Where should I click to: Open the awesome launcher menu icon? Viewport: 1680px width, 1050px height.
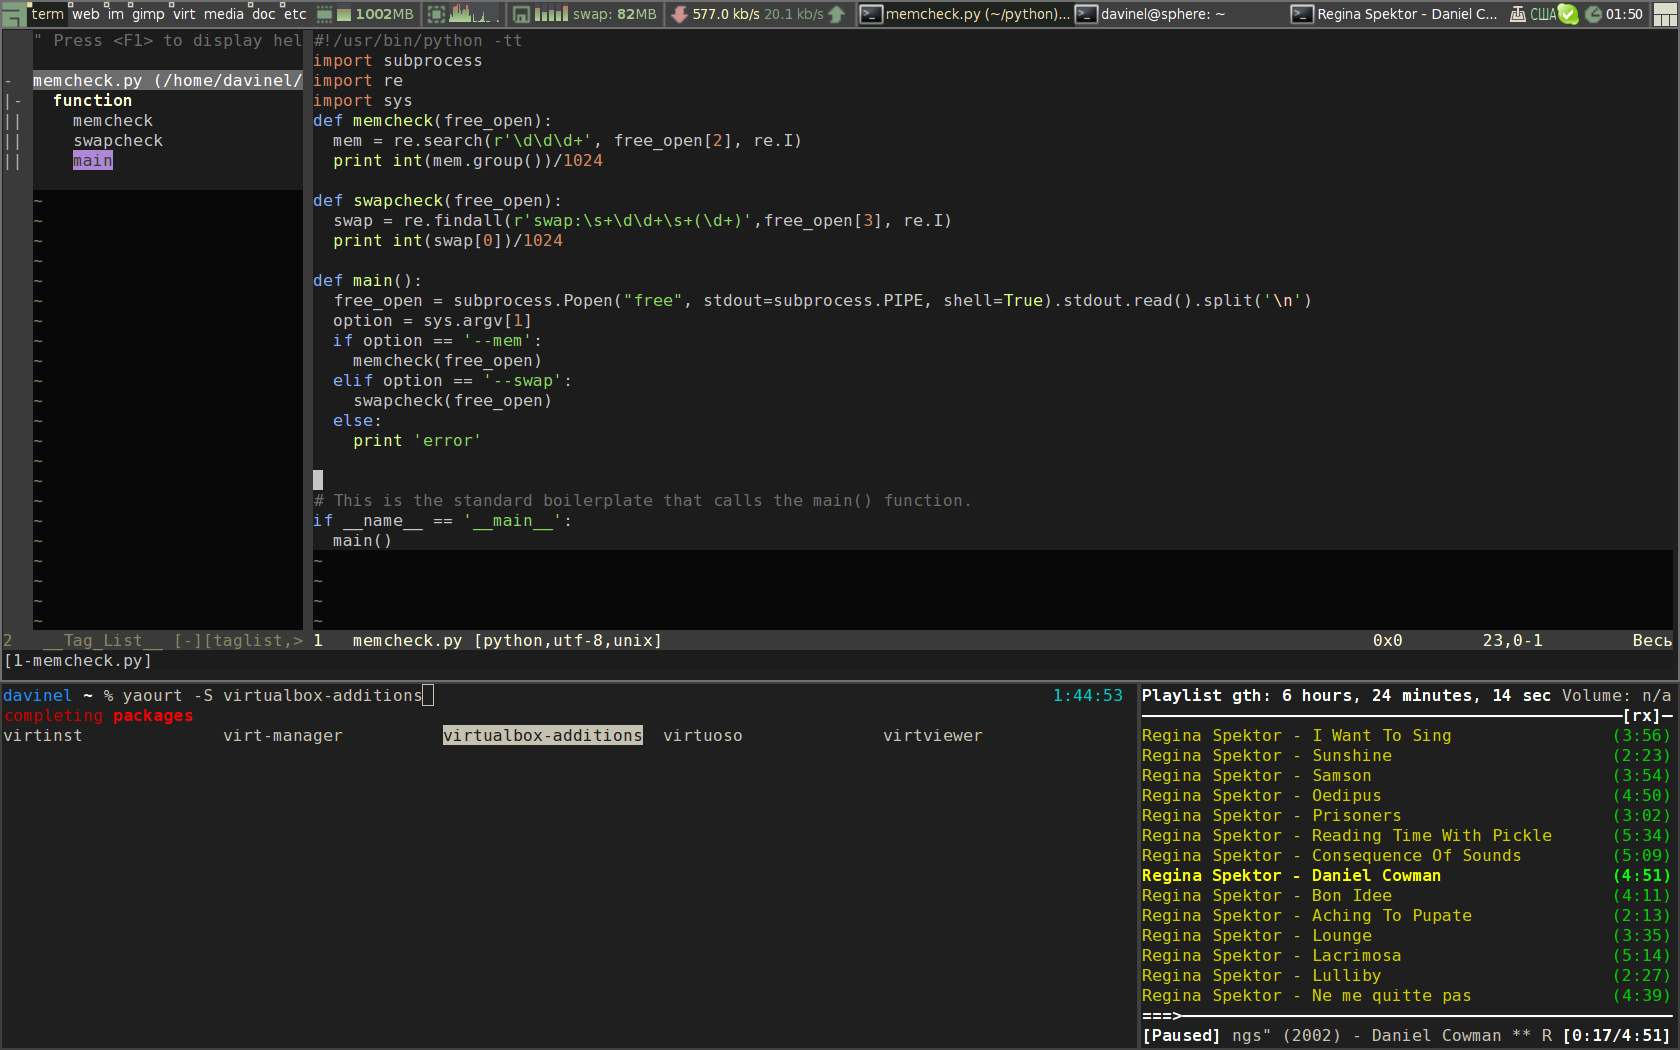click(13, 14)
